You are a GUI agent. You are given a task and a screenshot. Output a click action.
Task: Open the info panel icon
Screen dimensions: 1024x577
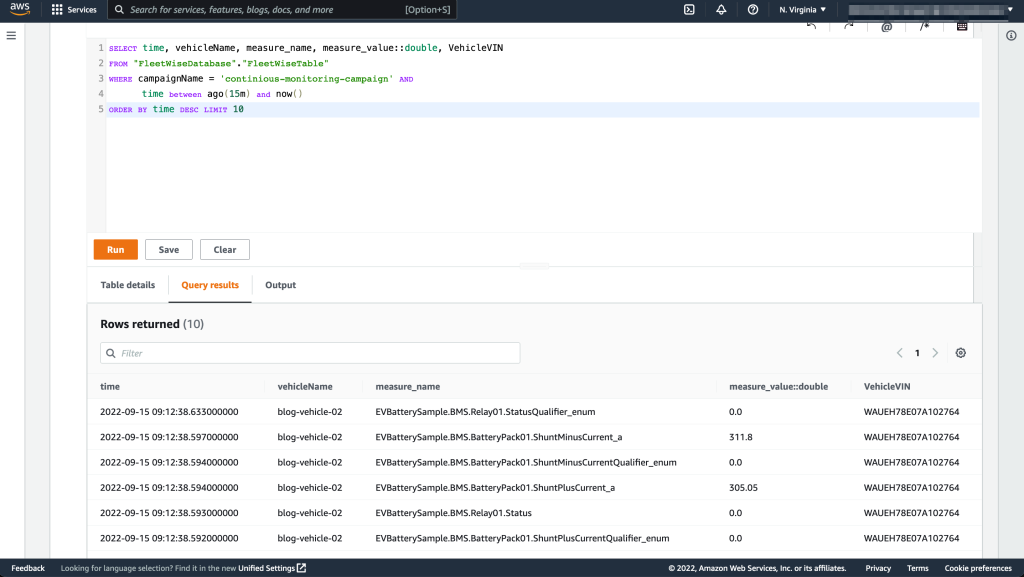point(1009,35)
